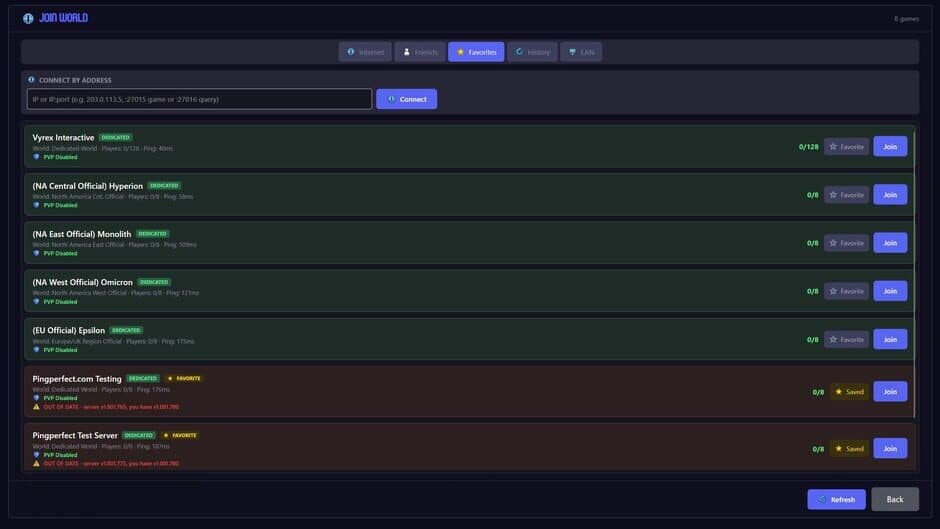The height and width of the screenshot is (529, 940).
Task: Click the star icon on Favorites tab
Action: [x=460, y=52]
